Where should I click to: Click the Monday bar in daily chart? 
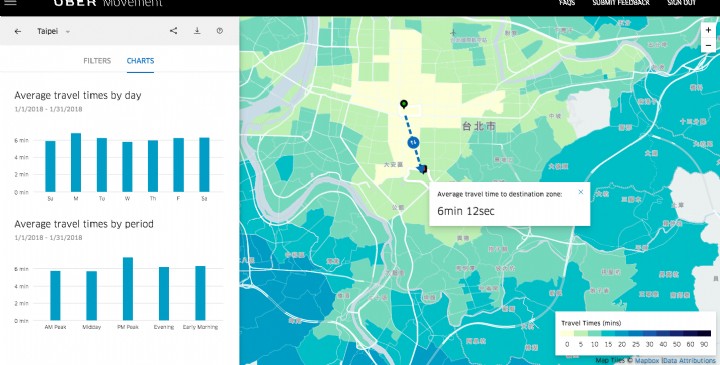point(76,163)
